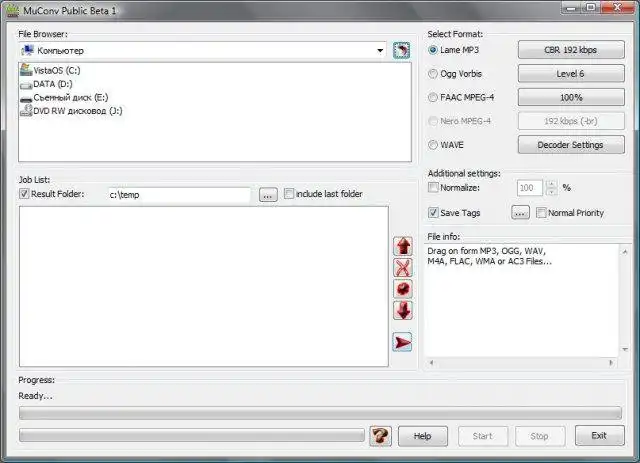
Task: Click File info horizontal scroll right arrow
Action: (x=611, y=362)
